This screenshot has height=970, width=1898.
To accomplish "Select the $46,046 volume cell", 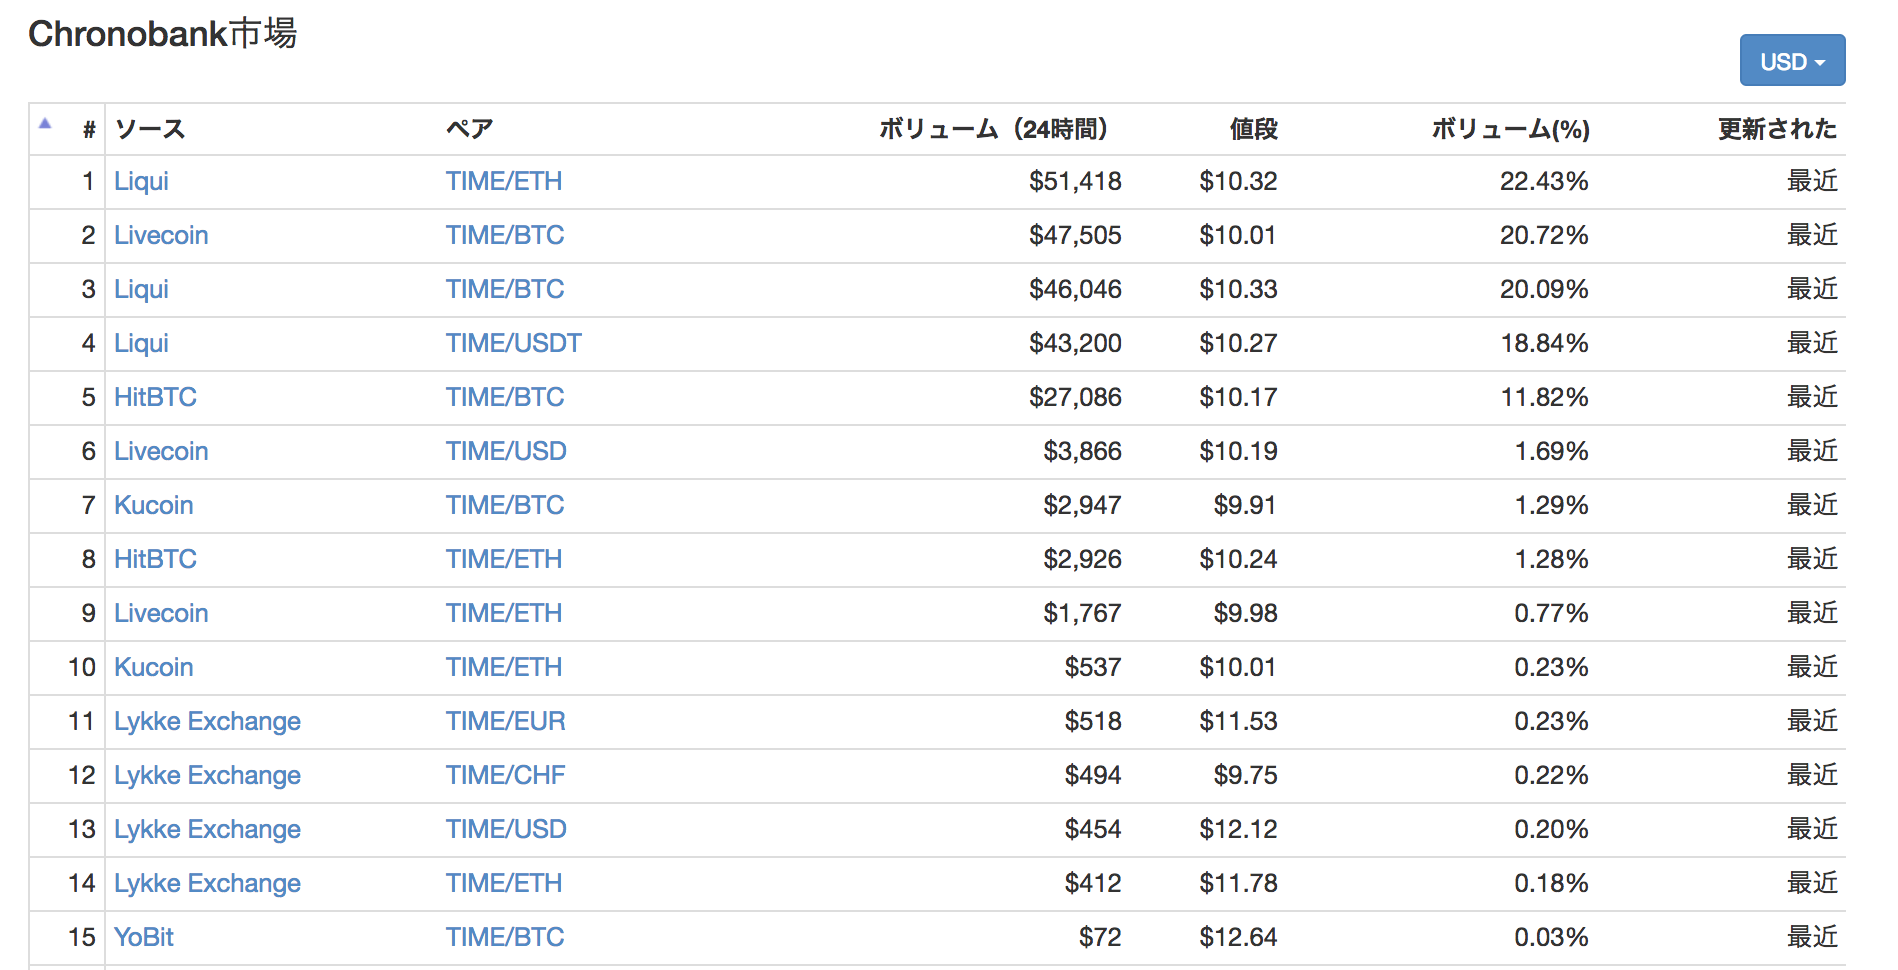I will tap(1075, 289).
